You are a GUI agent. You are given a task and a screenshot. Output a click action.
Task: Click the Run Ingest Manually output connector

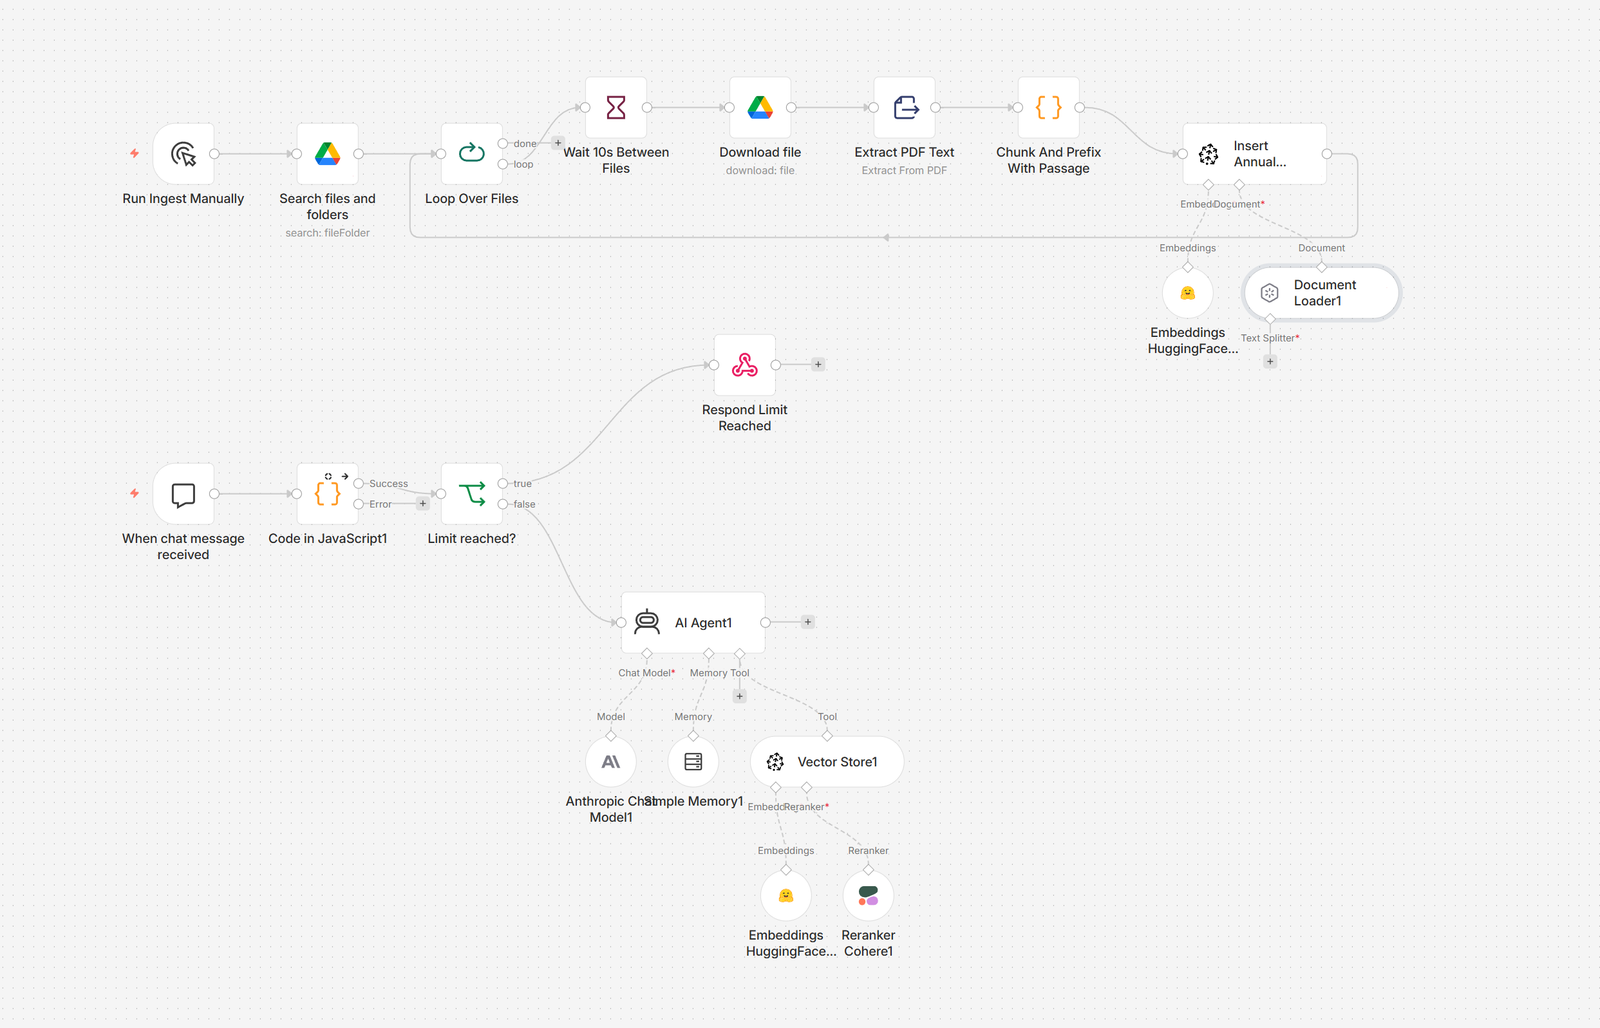click(x=214, y=154)
